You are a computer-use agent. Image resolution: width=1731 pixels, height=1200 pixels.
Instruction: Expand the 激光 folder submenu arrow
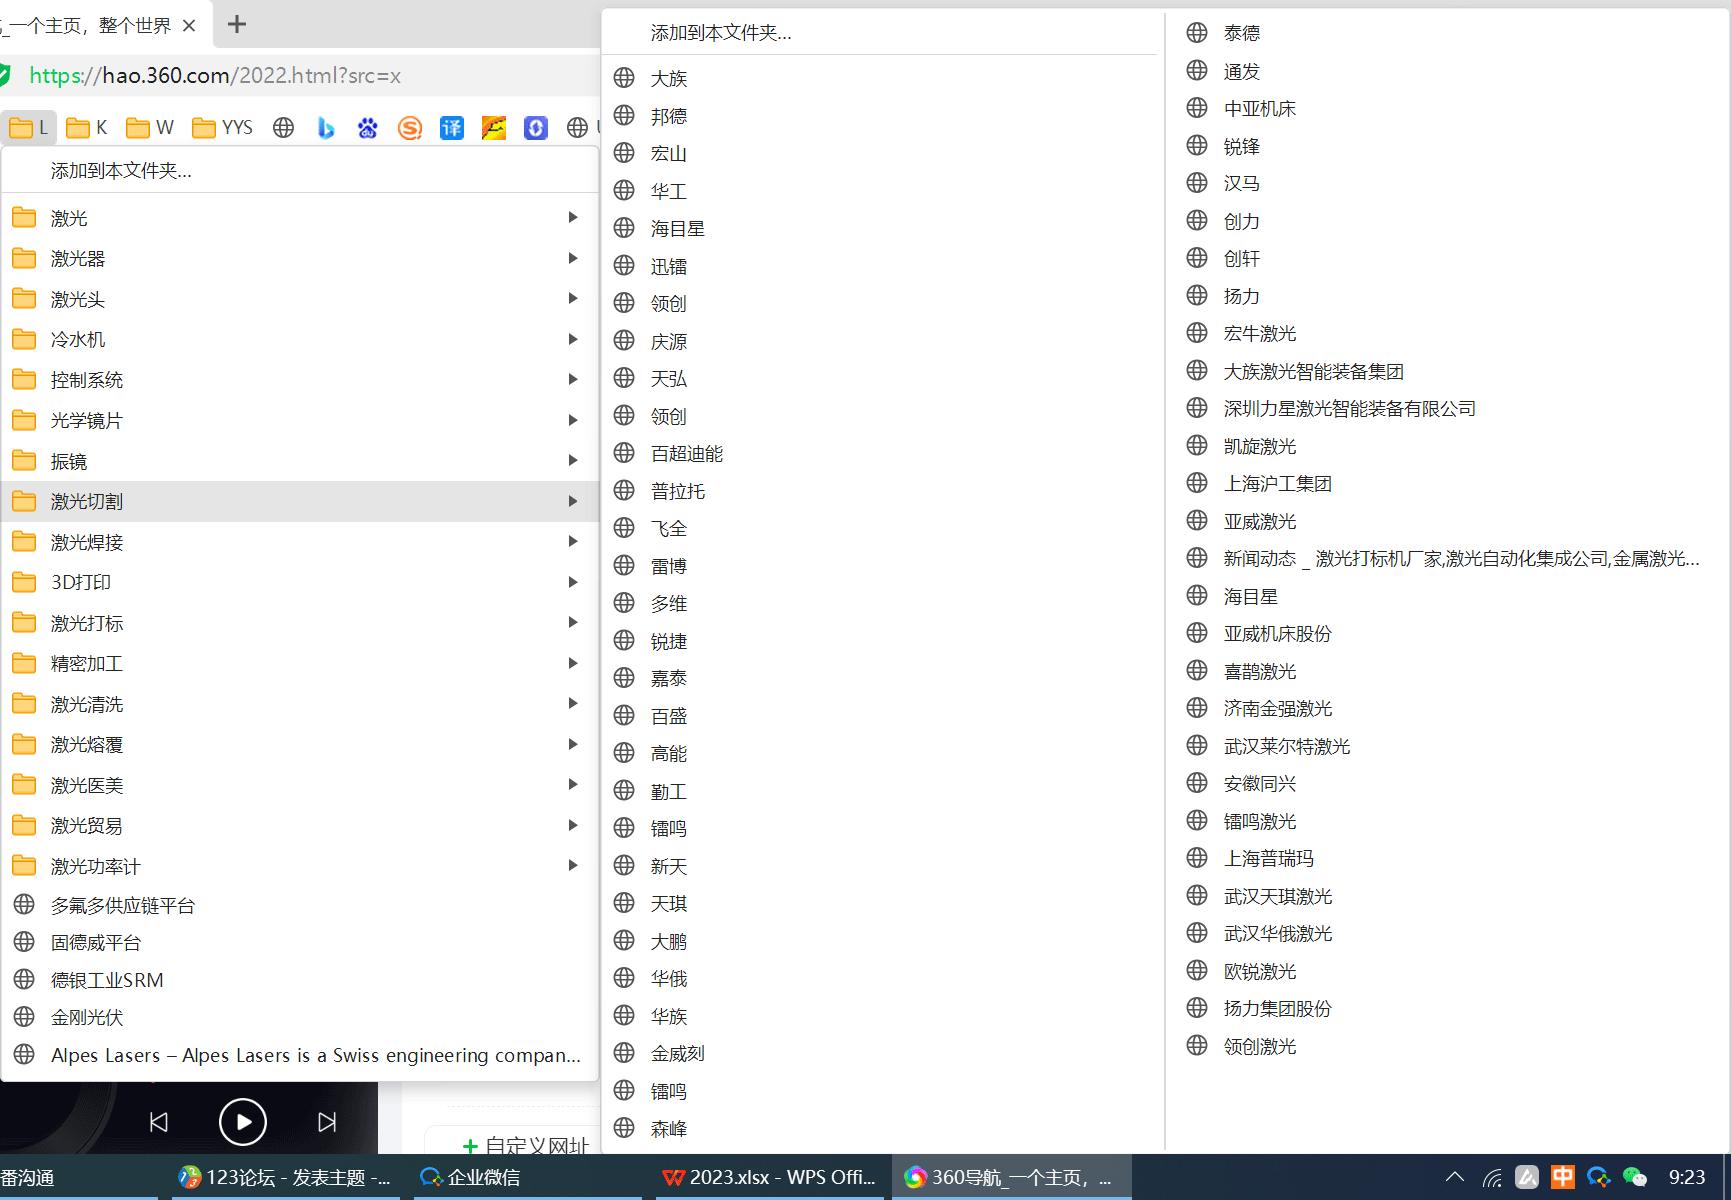[573, 217]
